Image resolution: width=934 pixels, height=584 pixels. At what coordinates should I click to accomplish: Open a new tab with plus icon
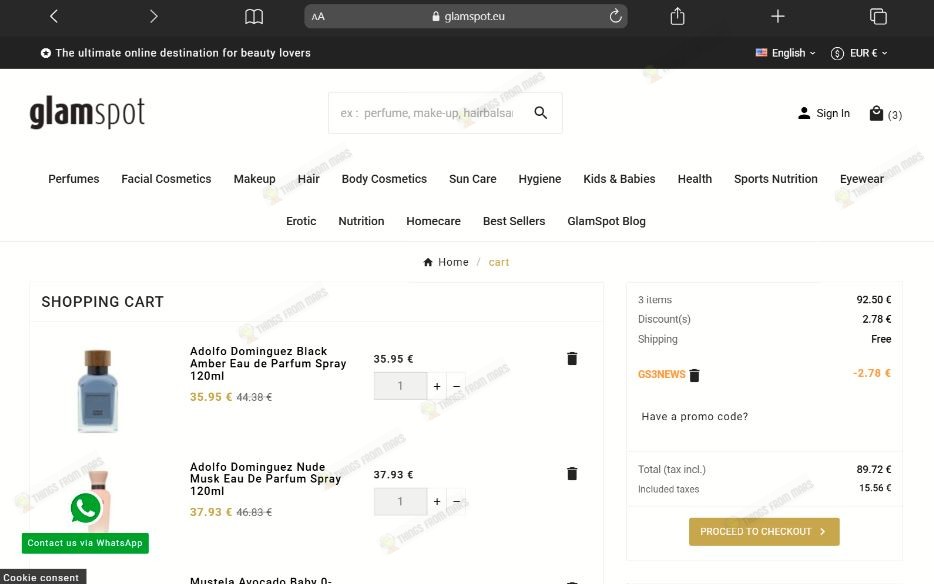tap(777, 16)
